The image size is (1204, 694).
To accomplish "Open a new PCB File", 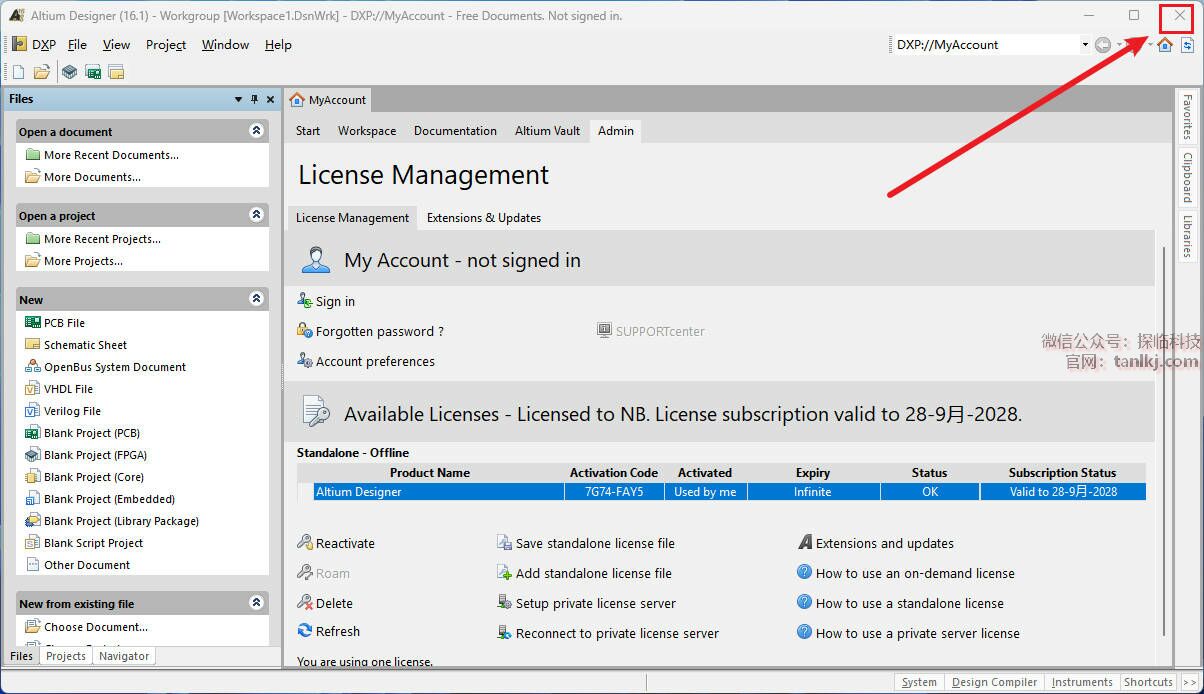I will tap(64, 323).
